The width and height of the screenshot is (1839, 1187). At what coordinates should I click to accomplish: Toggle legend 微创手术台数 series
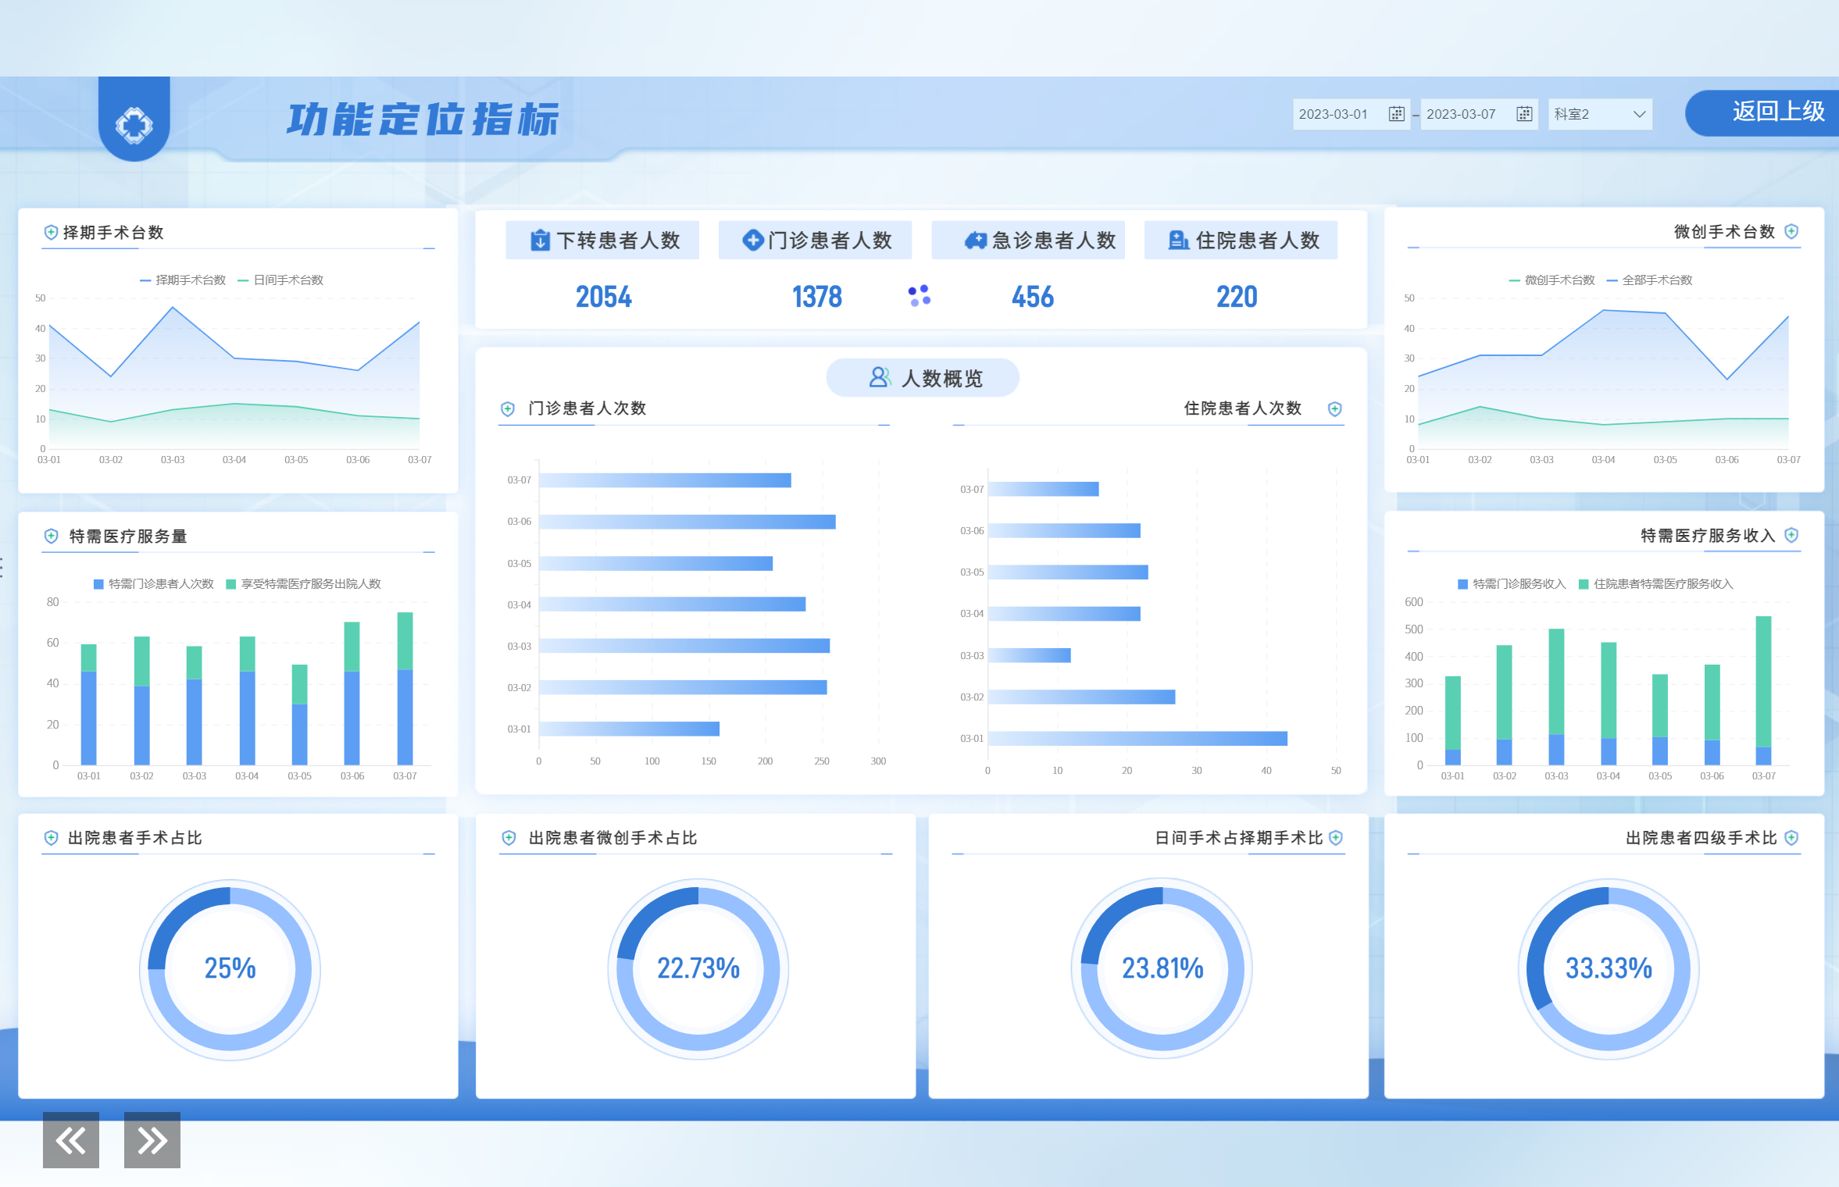tap(1552, 280)
